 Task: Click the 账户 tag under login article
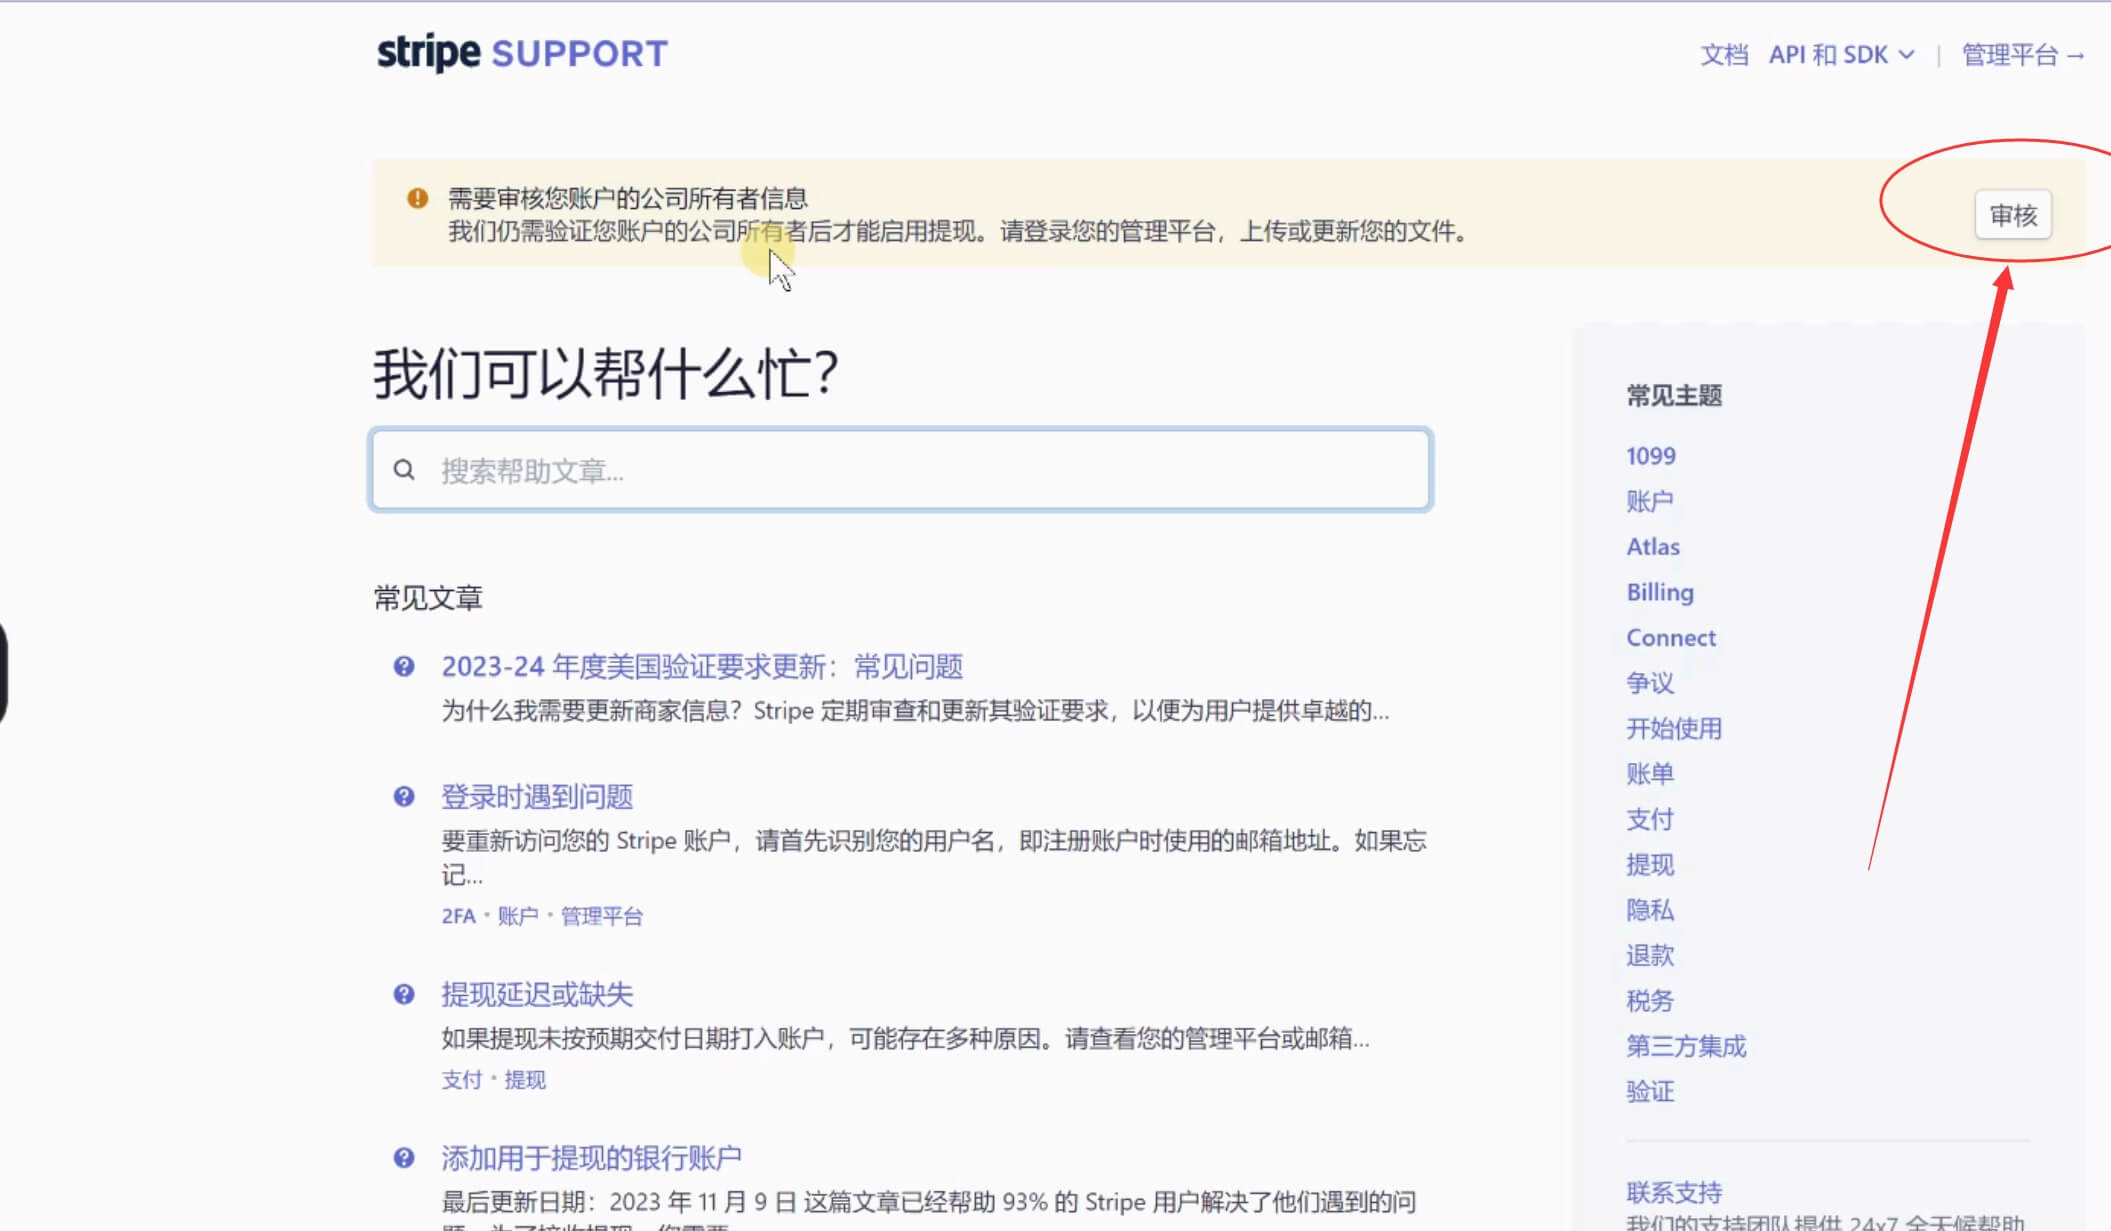click(518, 916)
